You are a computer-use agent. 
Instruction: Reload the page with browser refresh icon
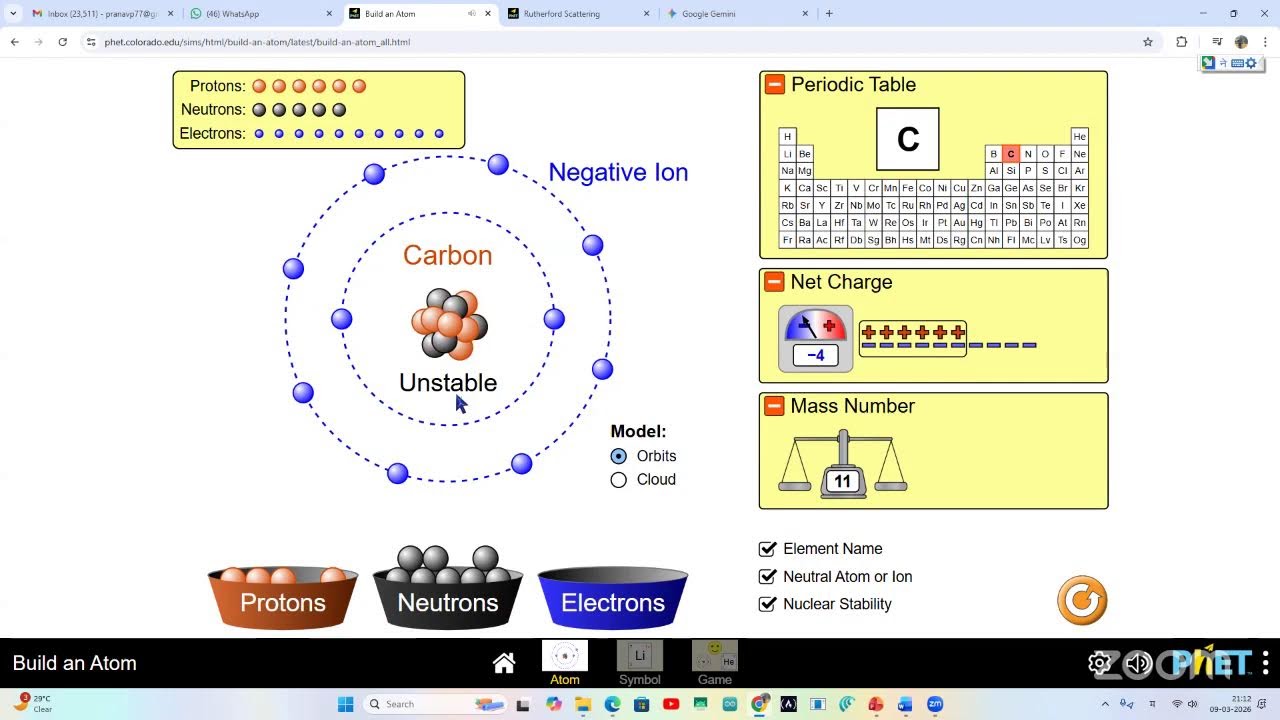(x=63, y=42)
